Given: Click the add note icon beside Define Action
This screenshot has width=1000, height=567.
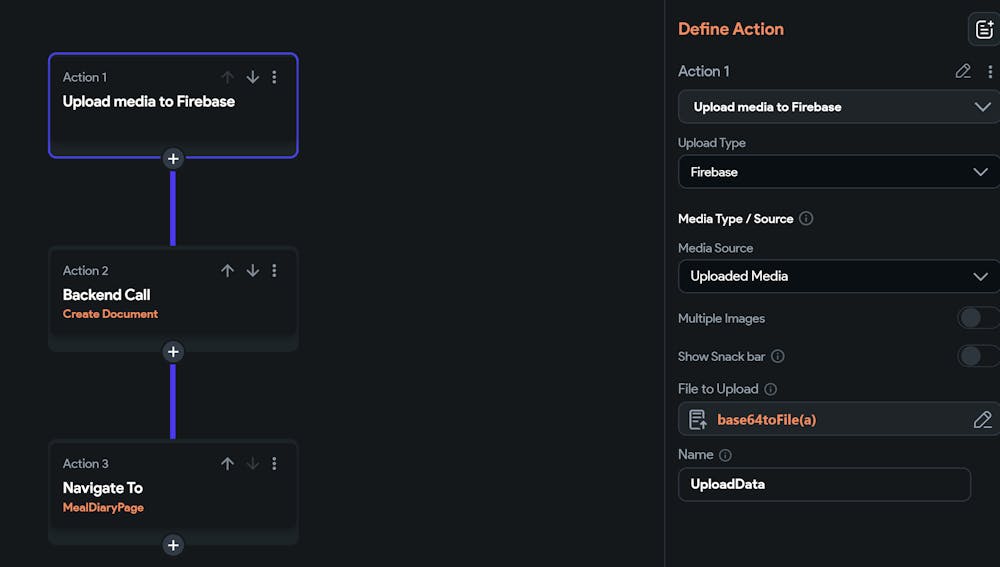Looking at the screenshot, I should point(983,29).
